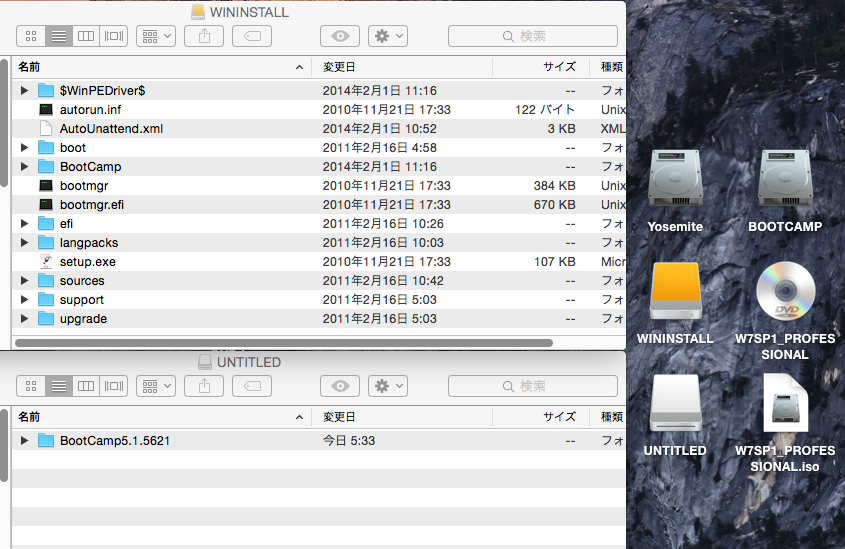Screen dimensions: 845x549
Task: Click share button in WININSTALL window
Action: pyautogui.click(x=204, y=36)
